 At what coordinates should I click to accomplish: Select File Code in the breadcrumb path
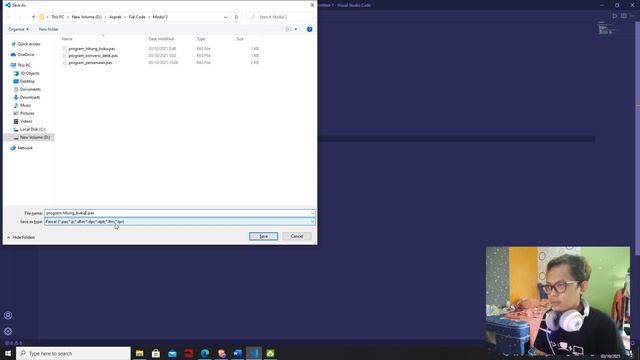point(137,17)
